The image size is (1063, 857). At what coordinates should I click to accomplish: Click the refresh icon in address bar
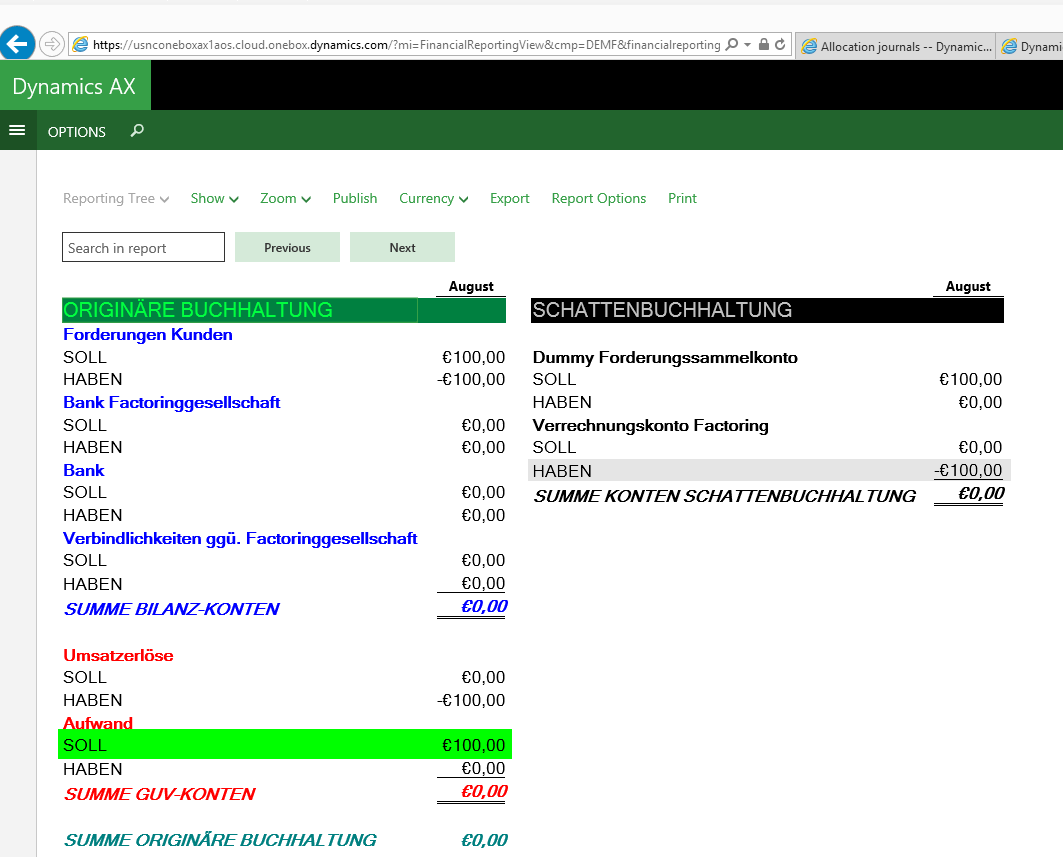[x=780, y=45]
